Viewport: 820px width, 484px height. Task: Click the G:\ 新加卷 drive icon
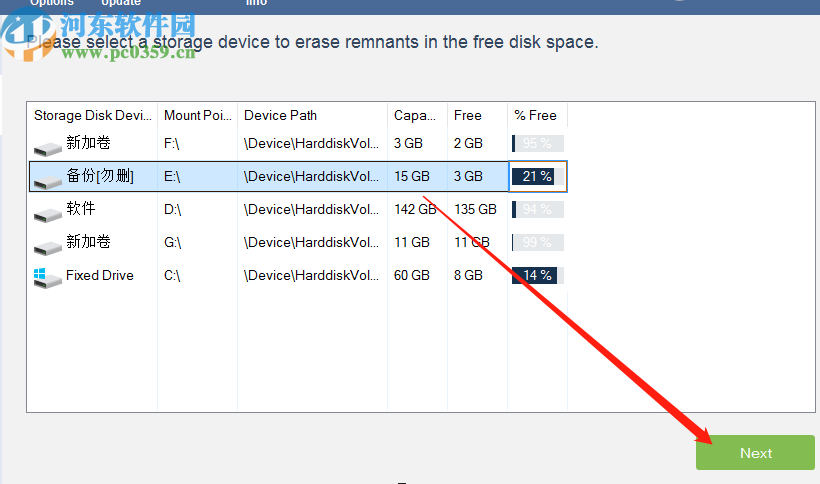(x=48, y=247)
